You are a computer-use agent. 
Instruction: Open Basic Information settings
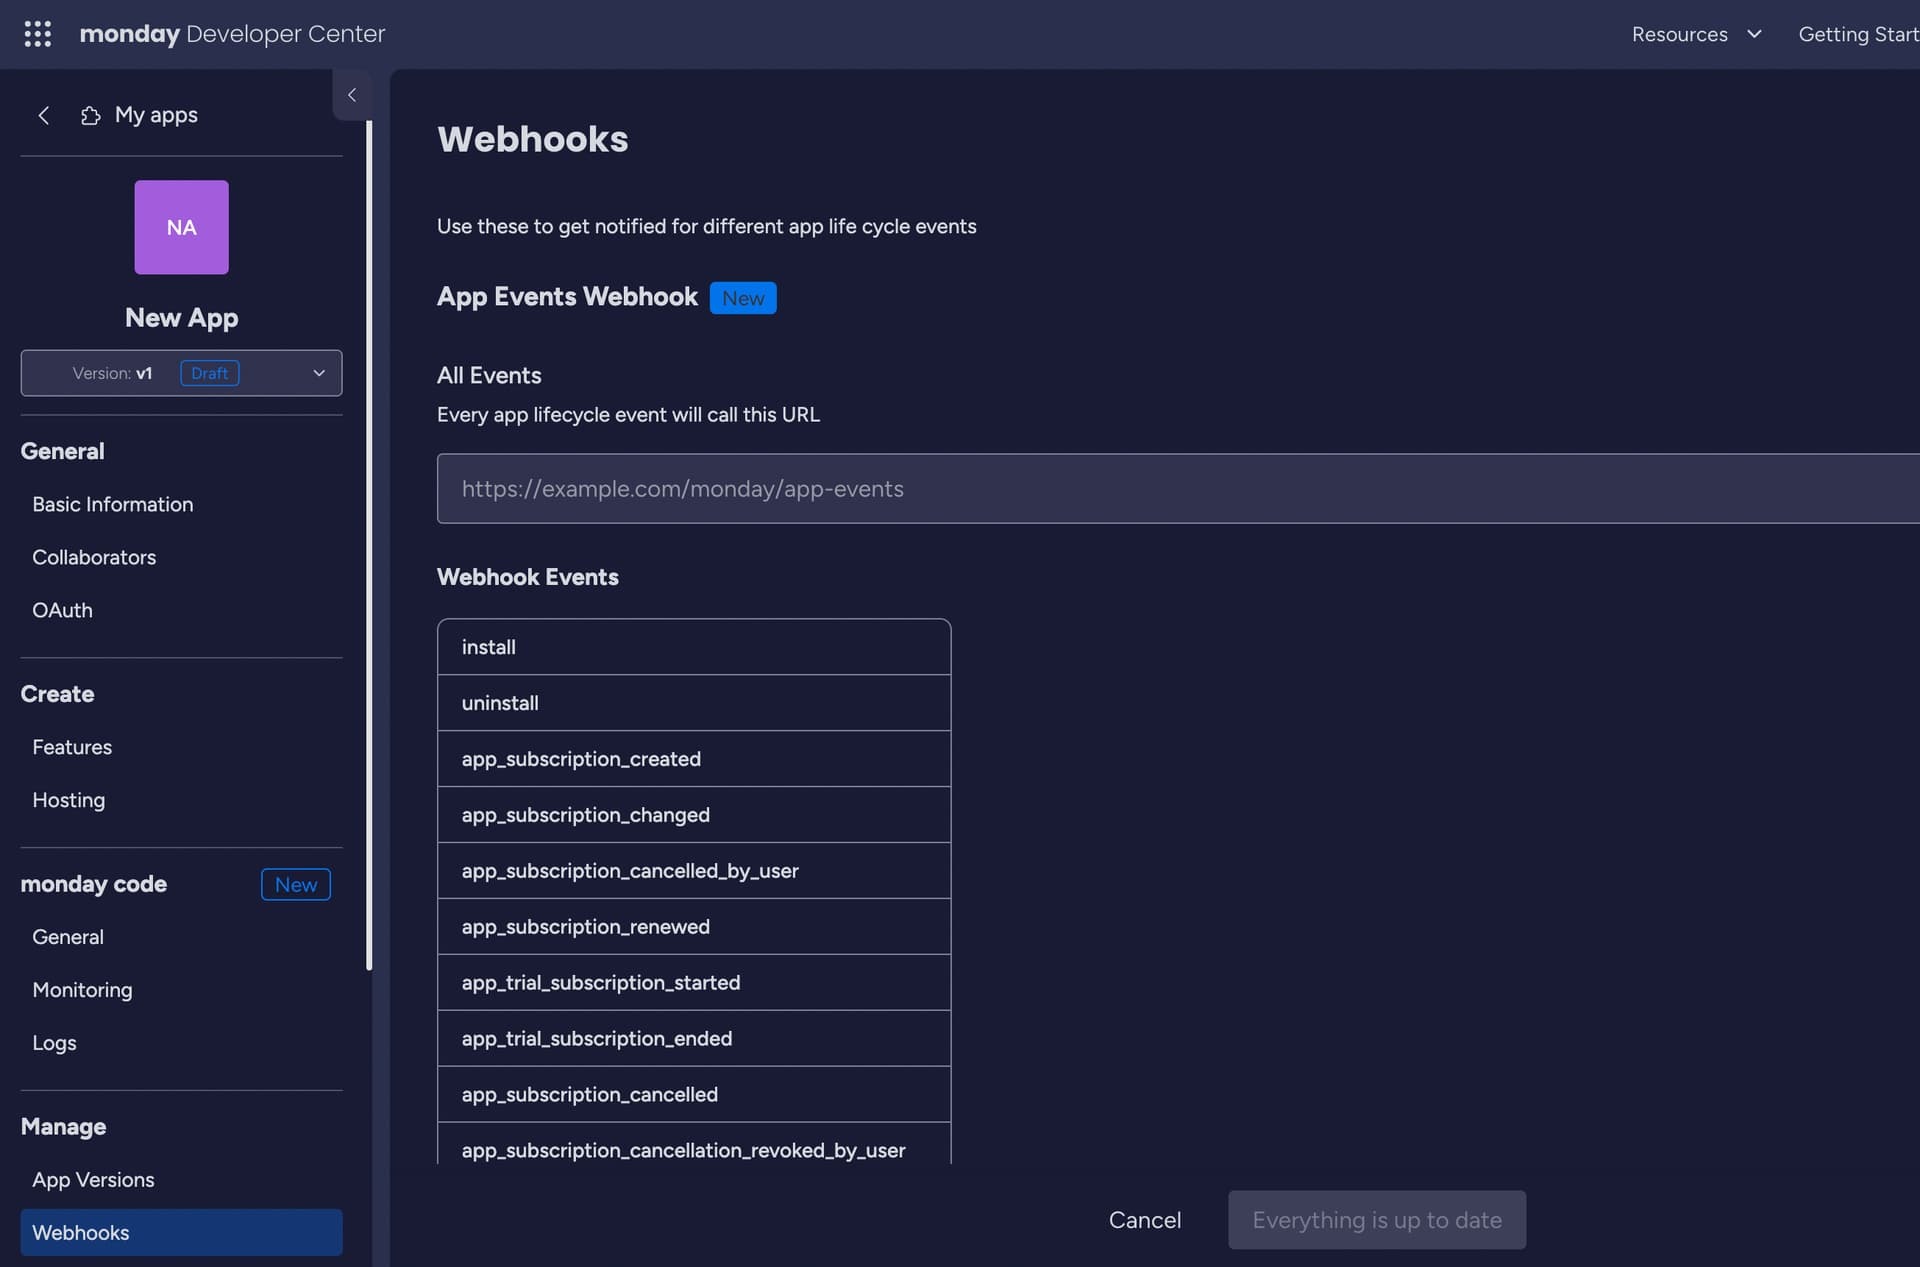[x=112, y=504]
